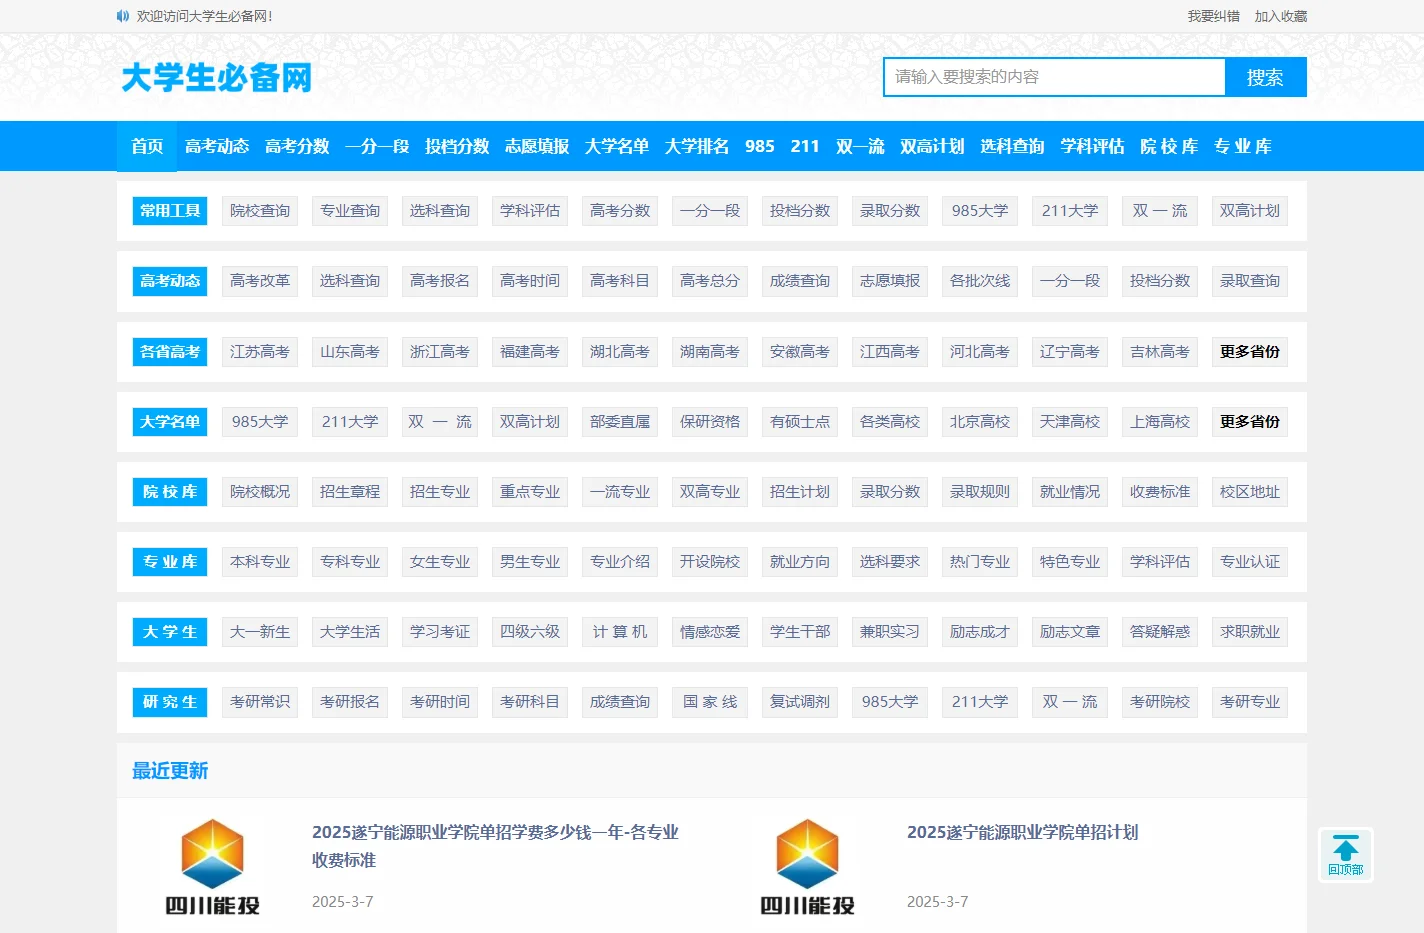Click the 专业认证 link

point(1250,562)
